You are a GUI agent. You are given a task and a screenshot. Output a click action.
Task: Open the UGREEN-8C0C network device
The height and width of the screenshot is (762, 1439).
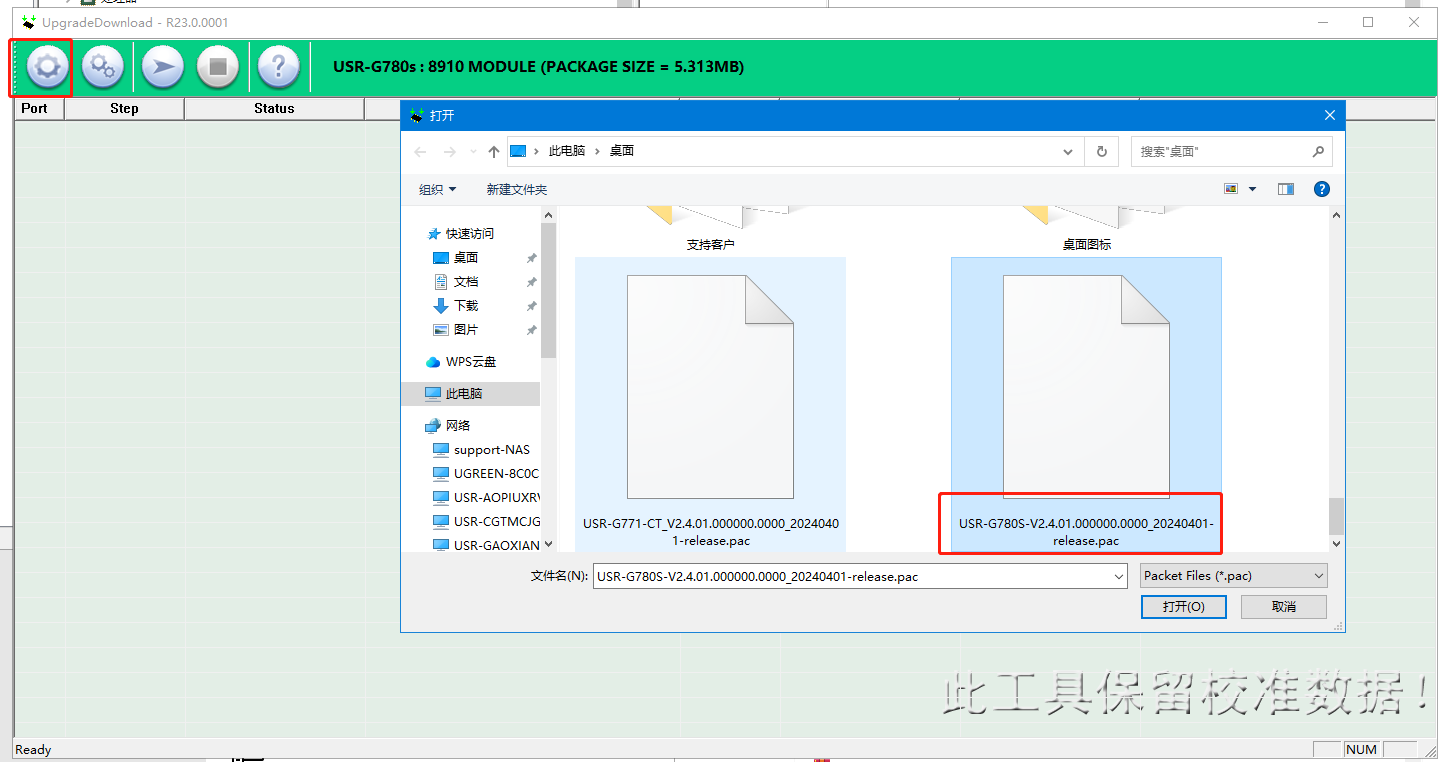(486, 473)
